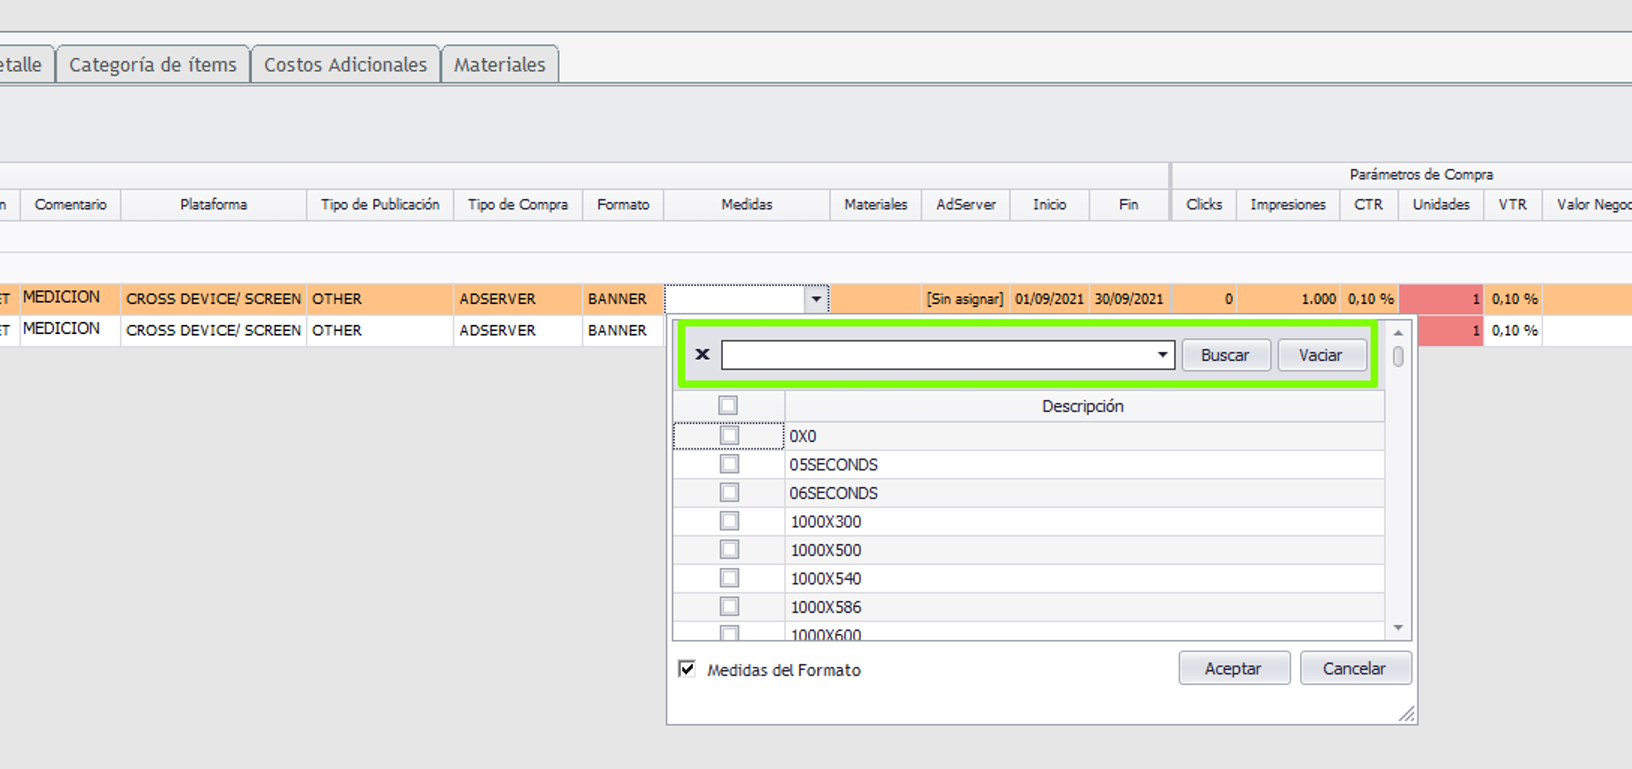Select the Materiales tab
Image resolution: width=1632 pixels, height=769 pixels.
click(x=500, y=65)
